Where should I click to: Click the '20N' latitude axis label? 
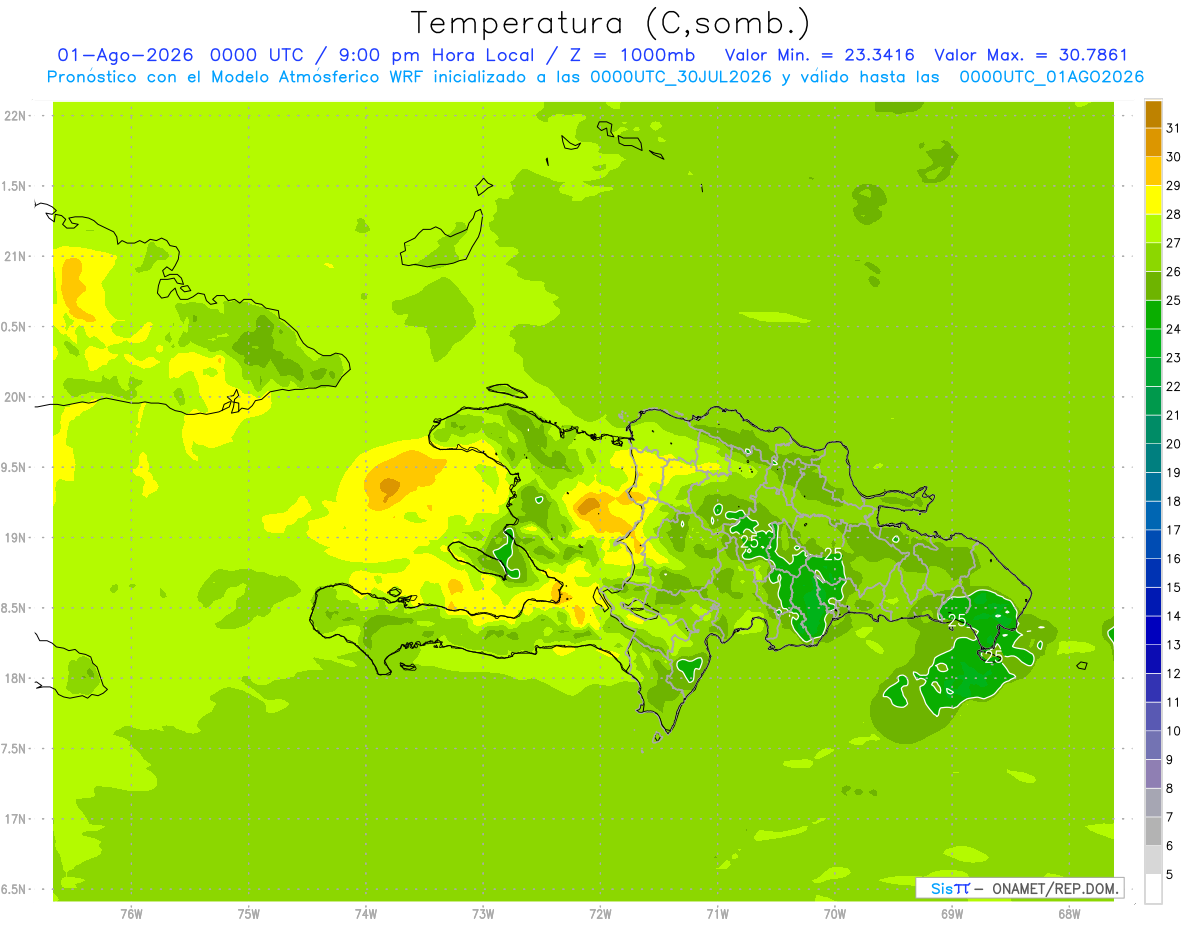pyautogui.click(x=15, y=397)
